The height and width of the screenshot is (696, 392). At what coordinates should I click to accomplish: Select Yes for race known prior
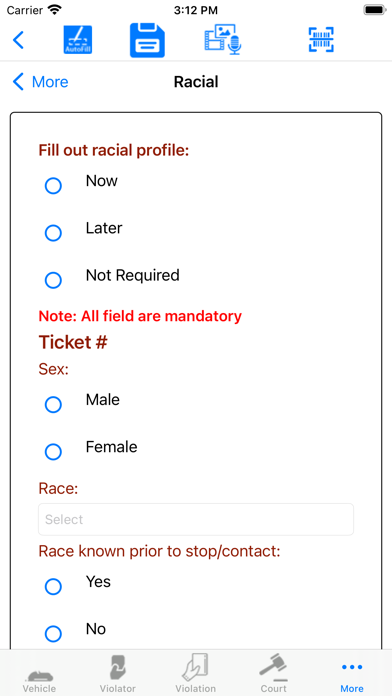(53, 587)
